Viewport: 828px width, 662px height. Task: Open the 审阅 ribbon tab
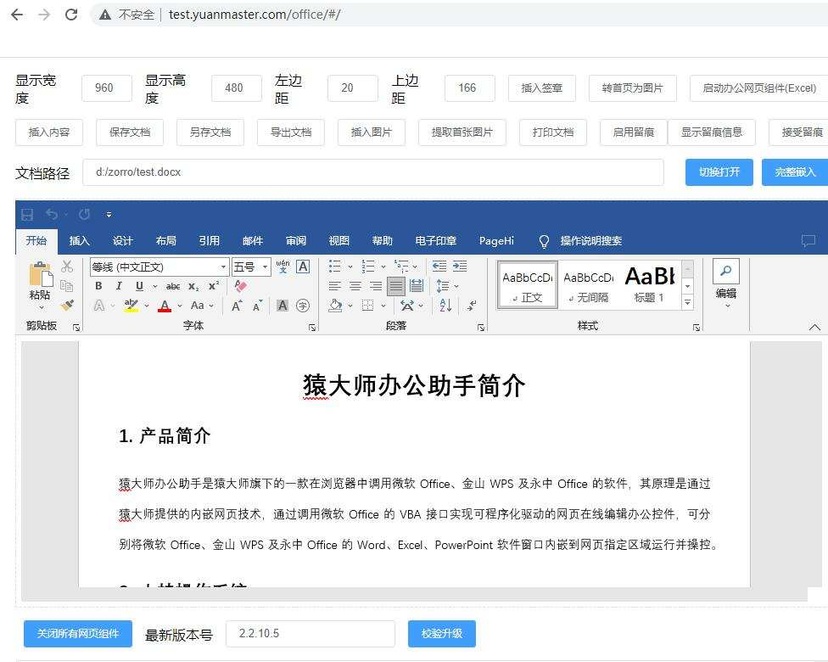(x=296, y=241)
